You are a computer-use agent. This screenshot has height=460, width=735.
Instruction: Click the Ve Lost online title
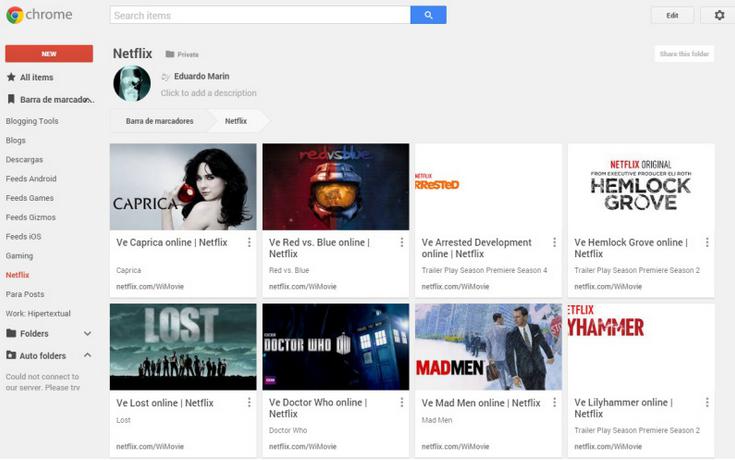pyautogui.click(x=165, y=403)
